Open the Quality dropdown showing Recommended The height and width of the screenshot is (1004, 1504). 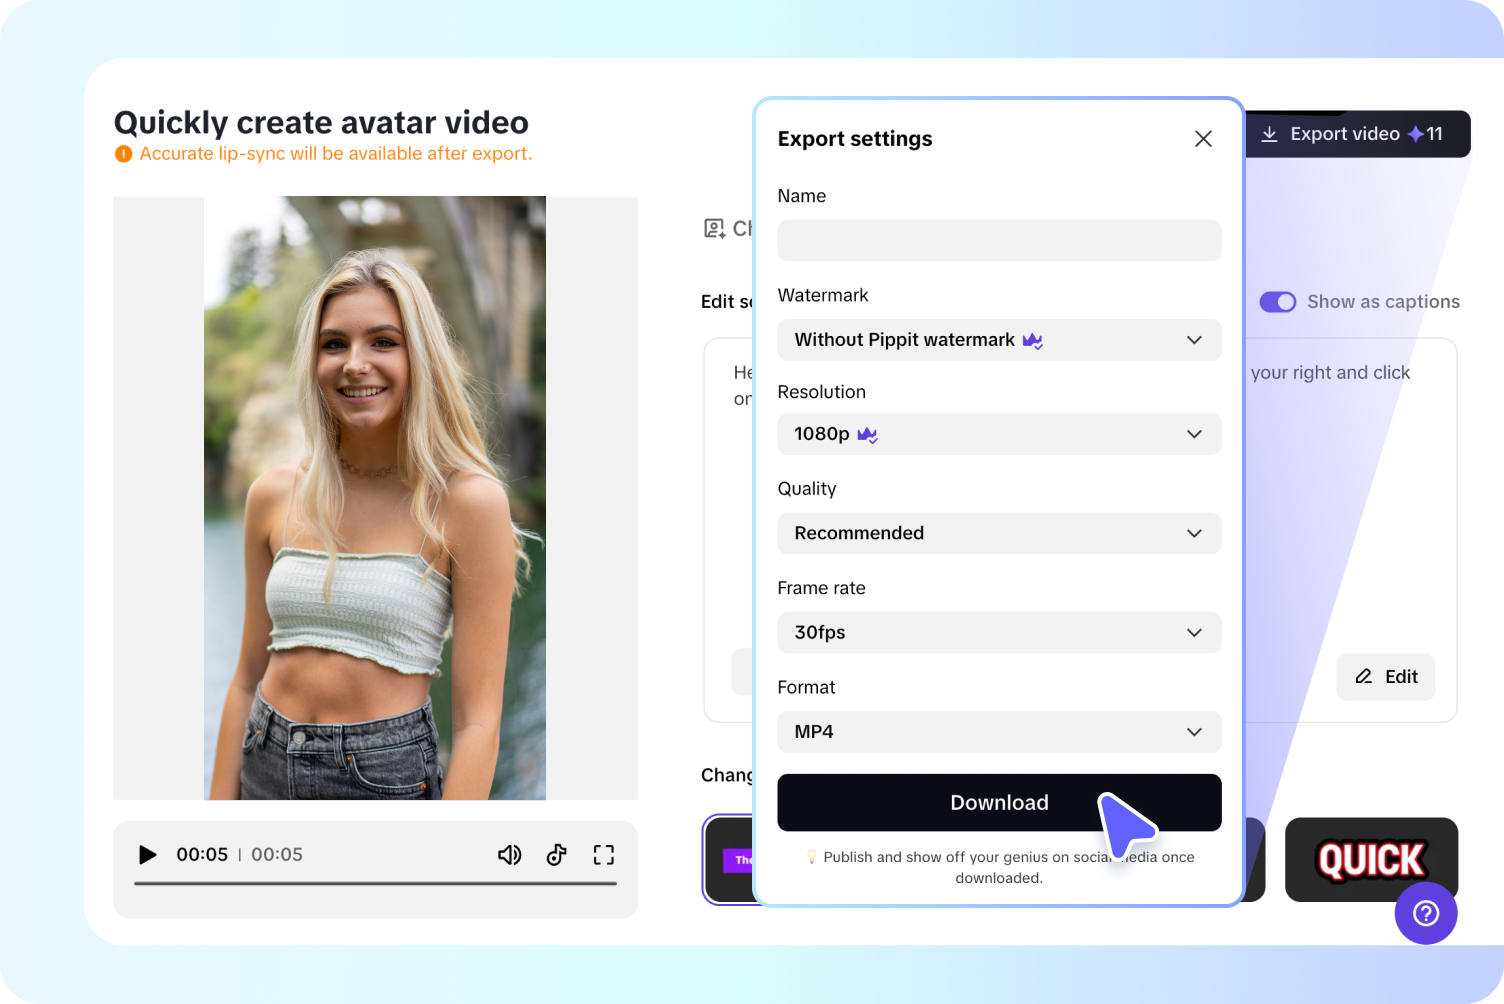(x=998, y=533)
